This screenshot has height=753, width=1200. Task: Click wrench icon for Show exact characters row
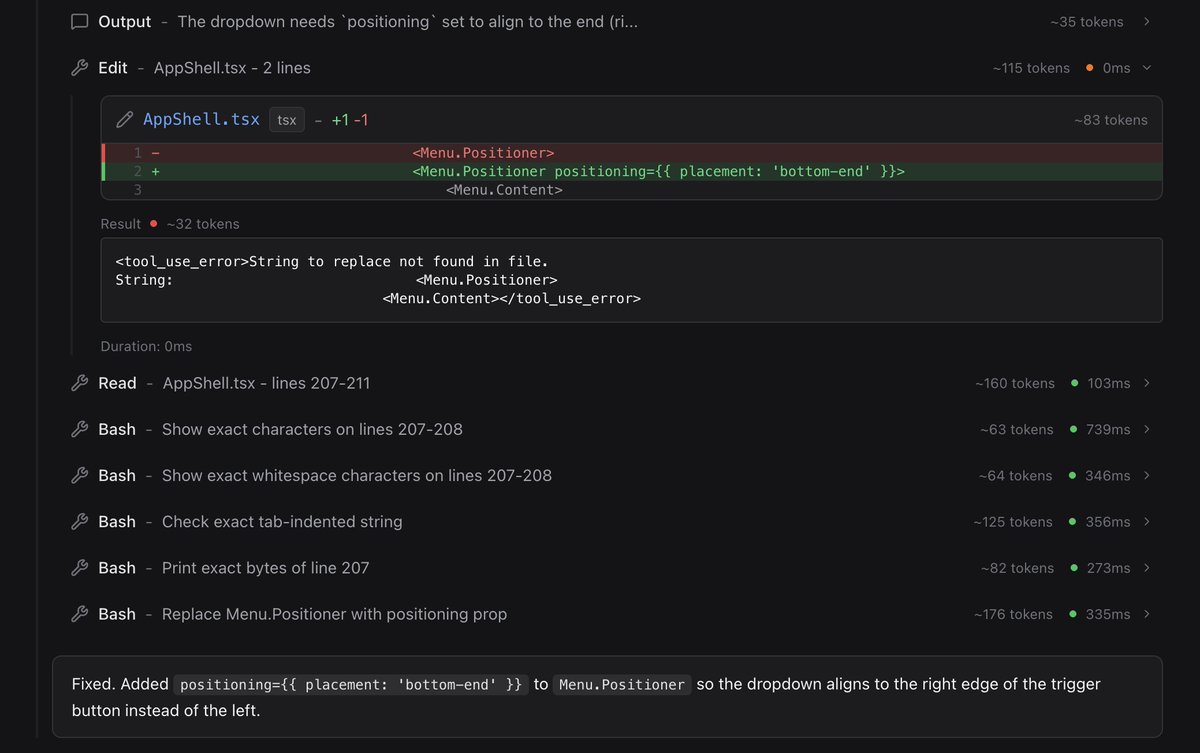80,429
